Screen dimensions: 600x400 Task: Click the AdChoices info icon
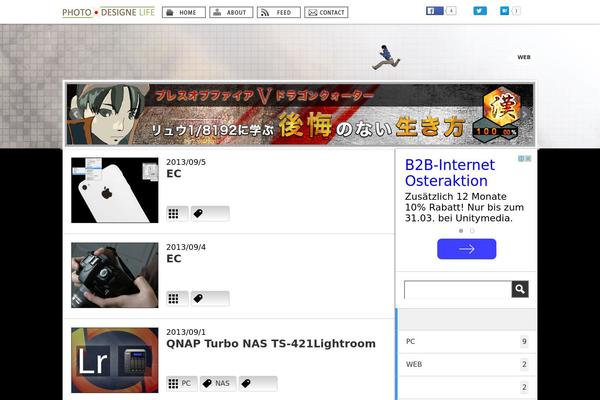521,158
